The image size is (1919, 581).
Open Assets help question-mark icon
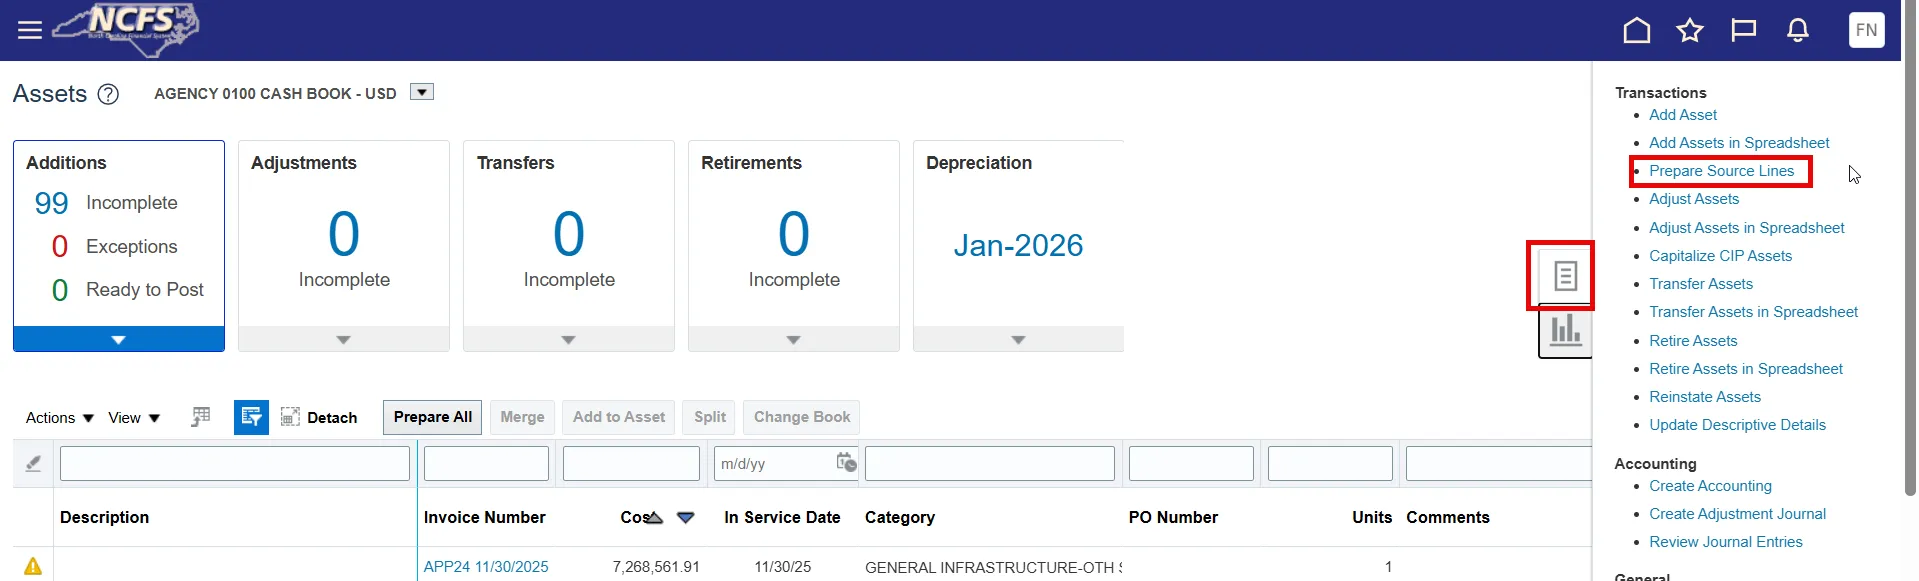pyautogui.click(x=108, y=94)
